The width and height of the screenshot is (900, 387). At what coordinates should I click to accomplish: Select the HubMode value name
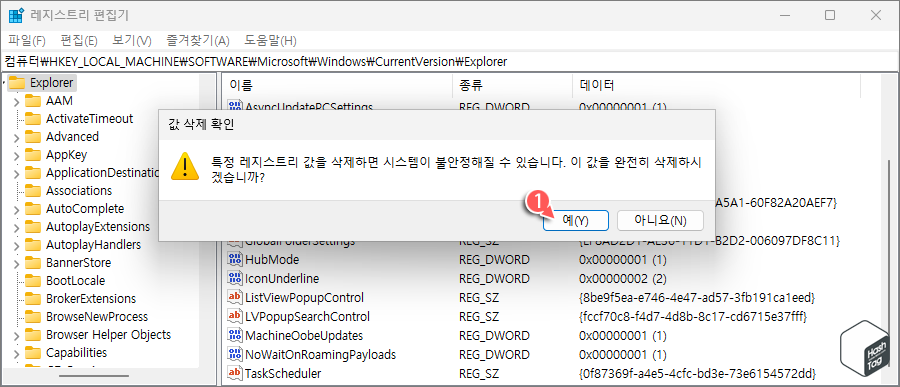(272, 260)
